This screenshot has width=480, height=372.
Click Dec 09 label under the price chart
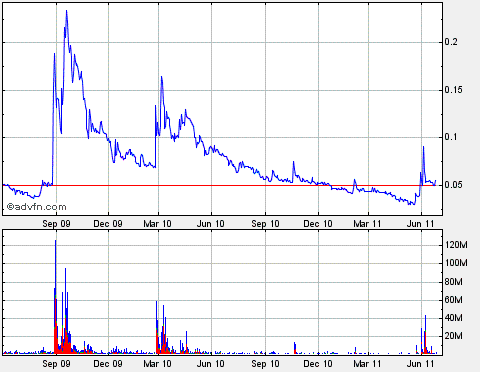click(x=108, y=223)
